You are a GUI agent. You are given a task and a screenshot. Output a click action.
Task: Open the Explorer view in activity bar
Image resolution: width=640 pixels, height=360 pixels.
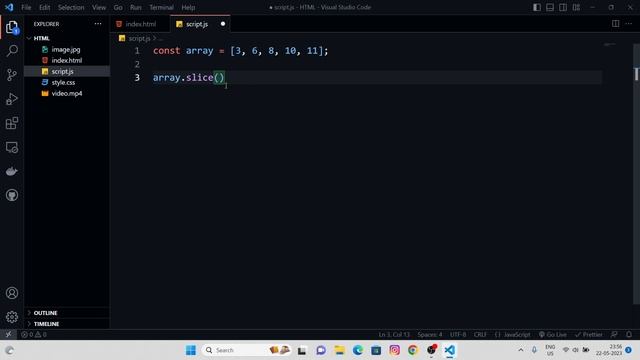click(12, 27)
